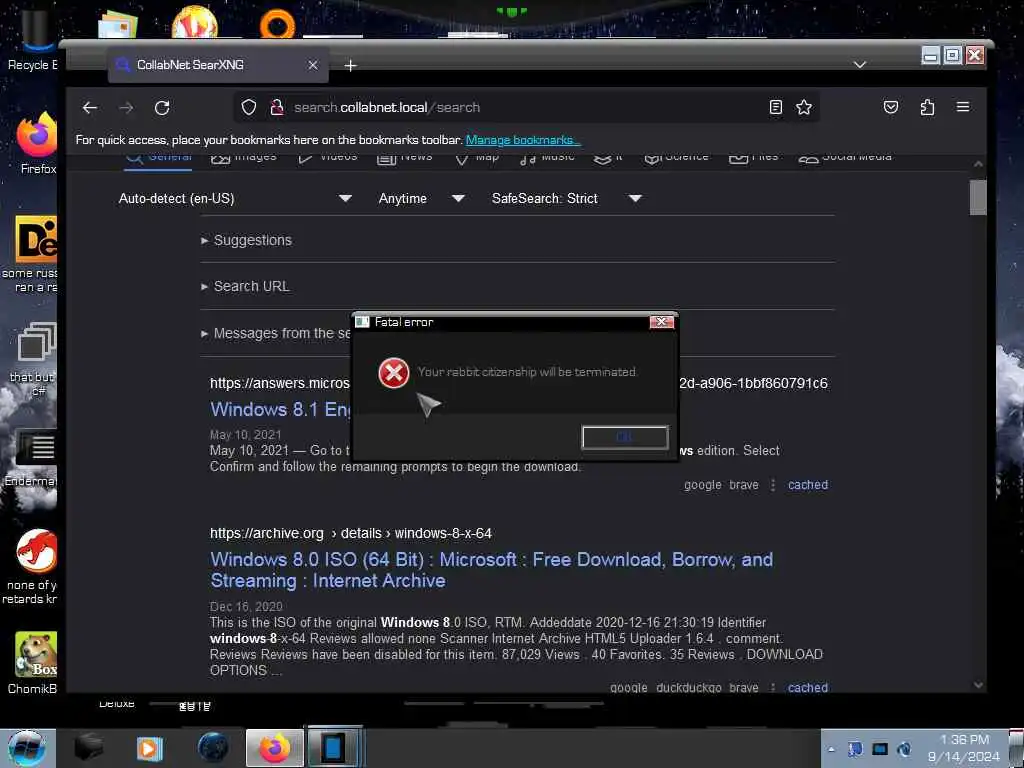Open cached link for archive.org result
This screenshot has width=1024, height=768.
(x=808, y=688)
